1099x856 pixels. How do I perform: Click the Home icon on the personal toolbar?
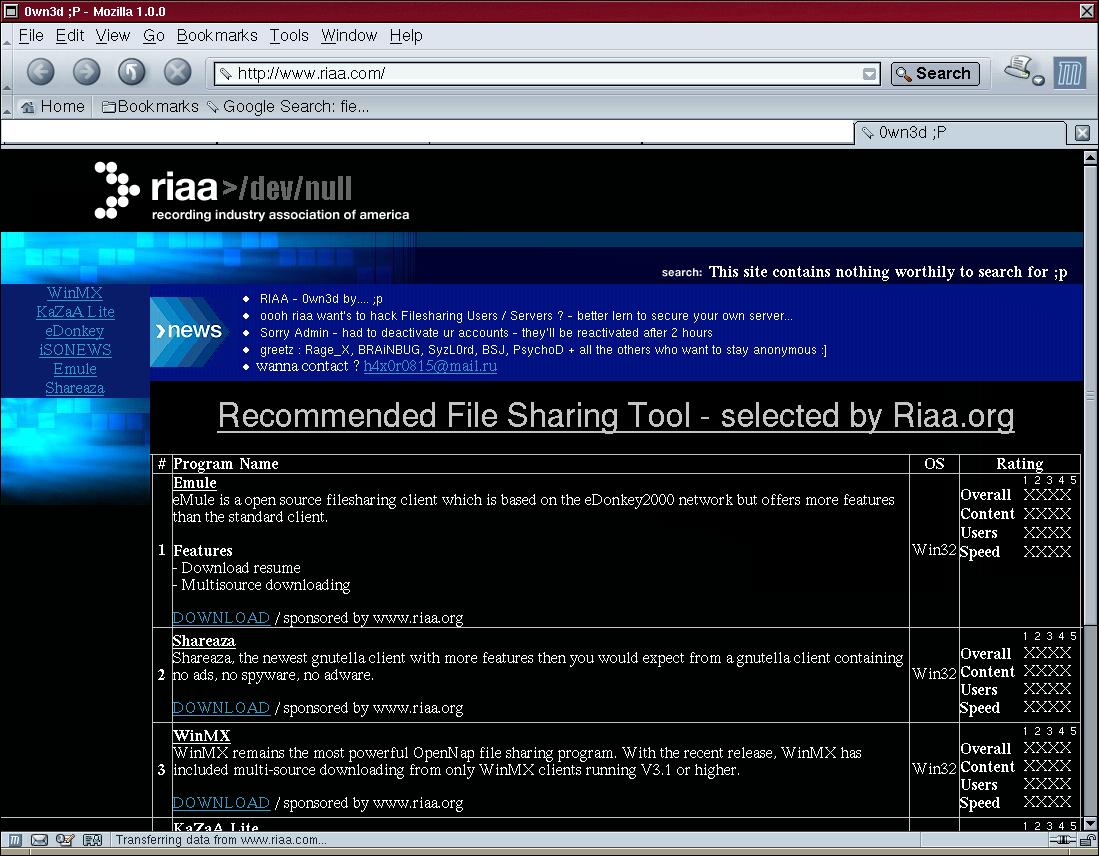coord(27,107)
